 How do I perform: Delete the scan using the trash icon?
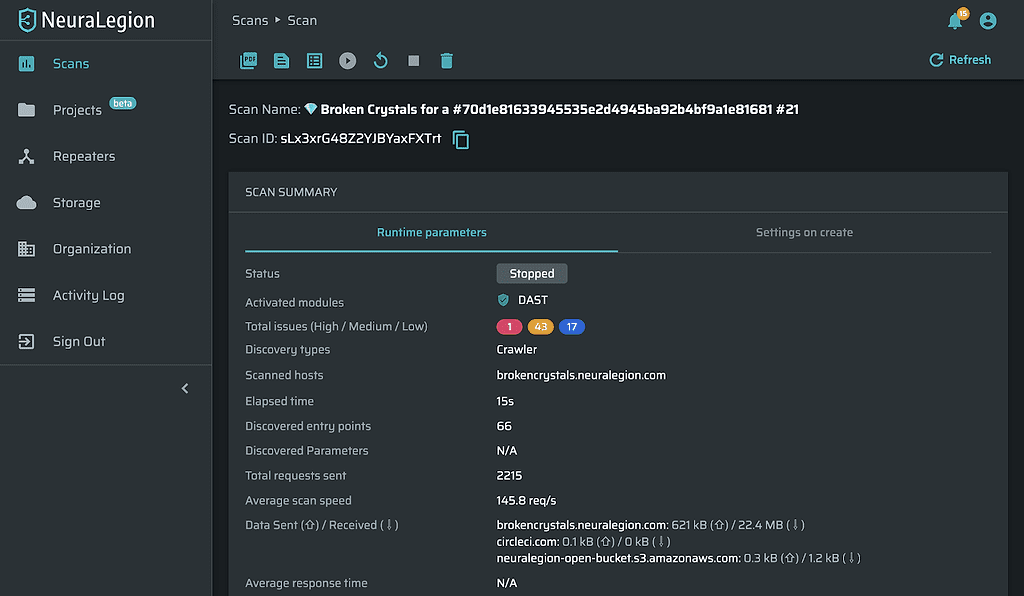(447, 61)
